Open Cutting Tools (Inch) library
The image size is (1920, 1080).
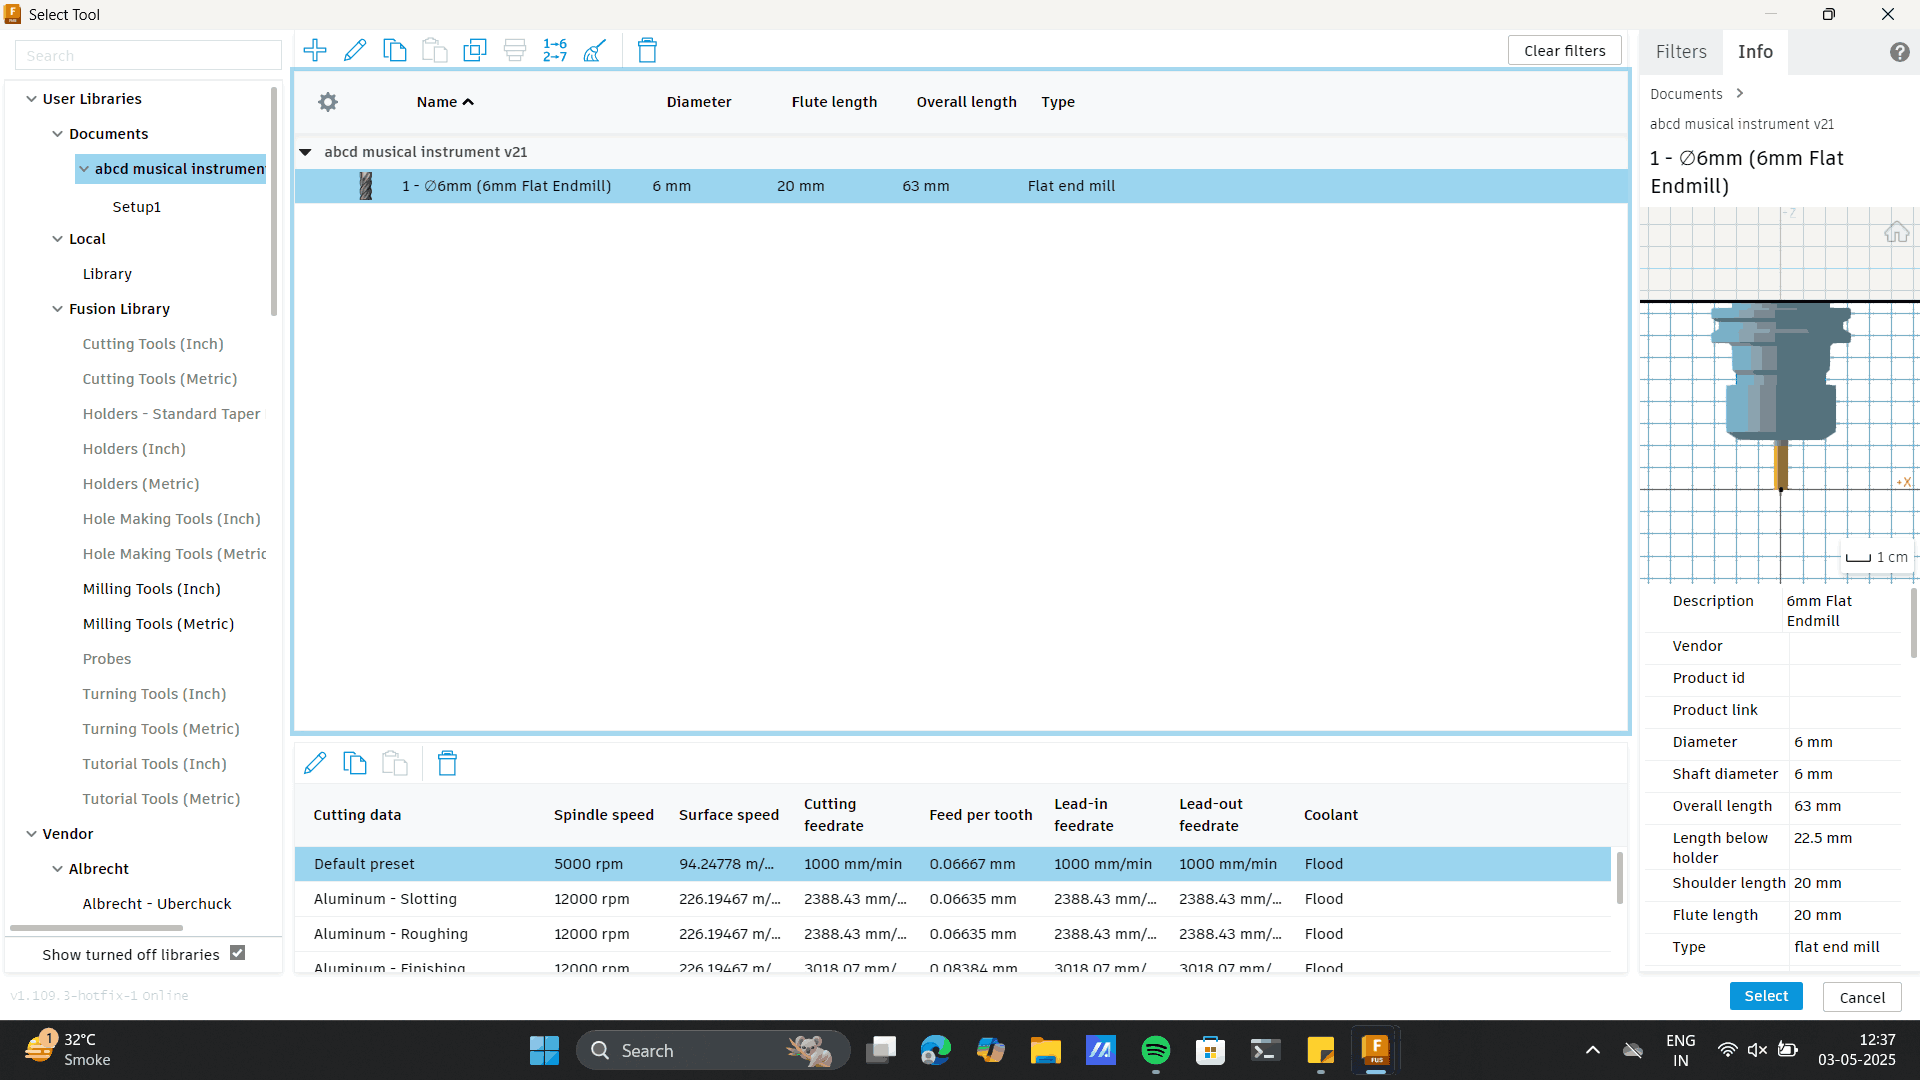(x=153, y=344)
